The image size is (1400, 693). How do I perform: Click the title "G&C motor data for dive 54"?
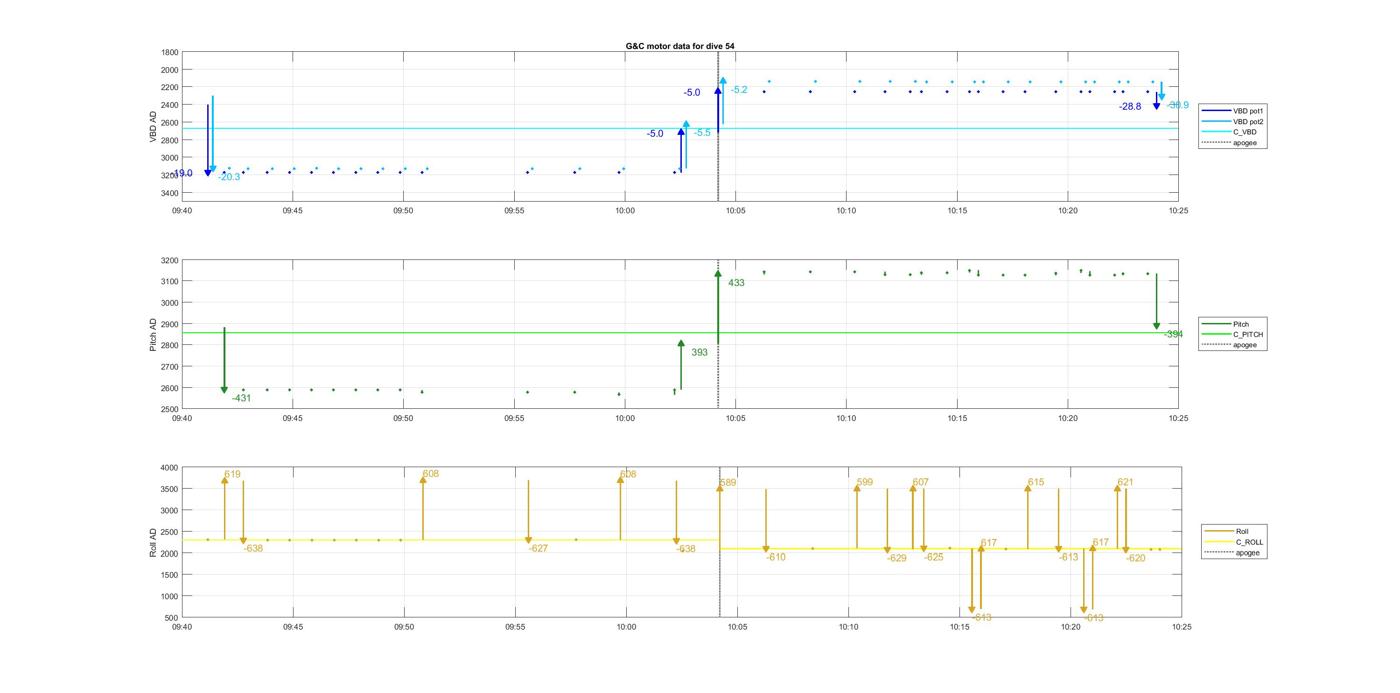(x=680, y=46)
